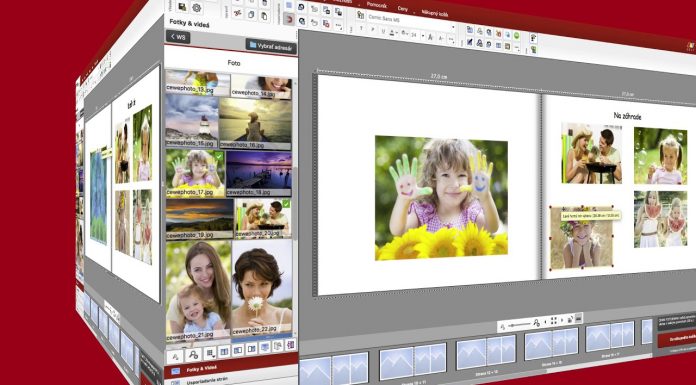This screenshot has height=385, width=696.
Task: Toggle underline text formatting
Action: click(383, 31)
